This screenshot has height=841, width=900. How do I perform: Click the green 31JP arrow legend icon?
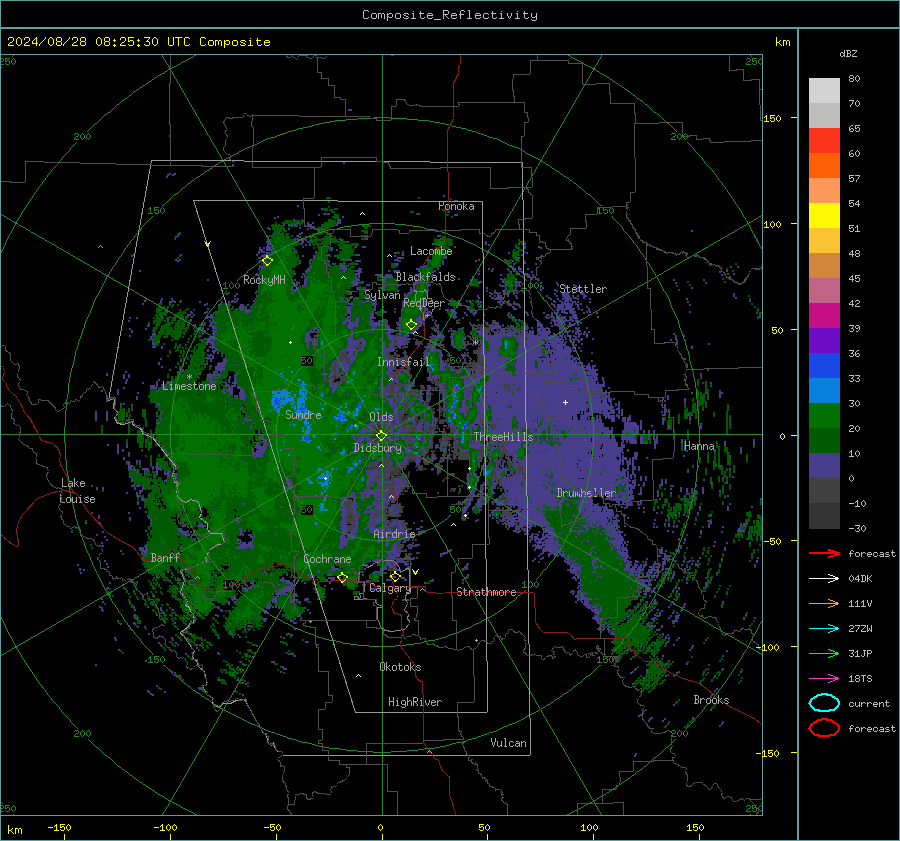coord(824,653)
